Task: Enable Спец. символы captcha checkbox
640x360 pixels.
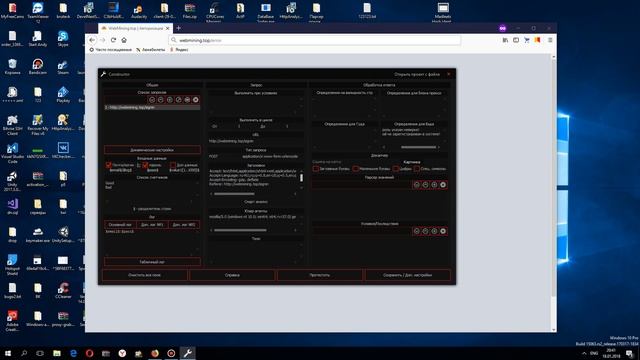Action: [416, 169]
